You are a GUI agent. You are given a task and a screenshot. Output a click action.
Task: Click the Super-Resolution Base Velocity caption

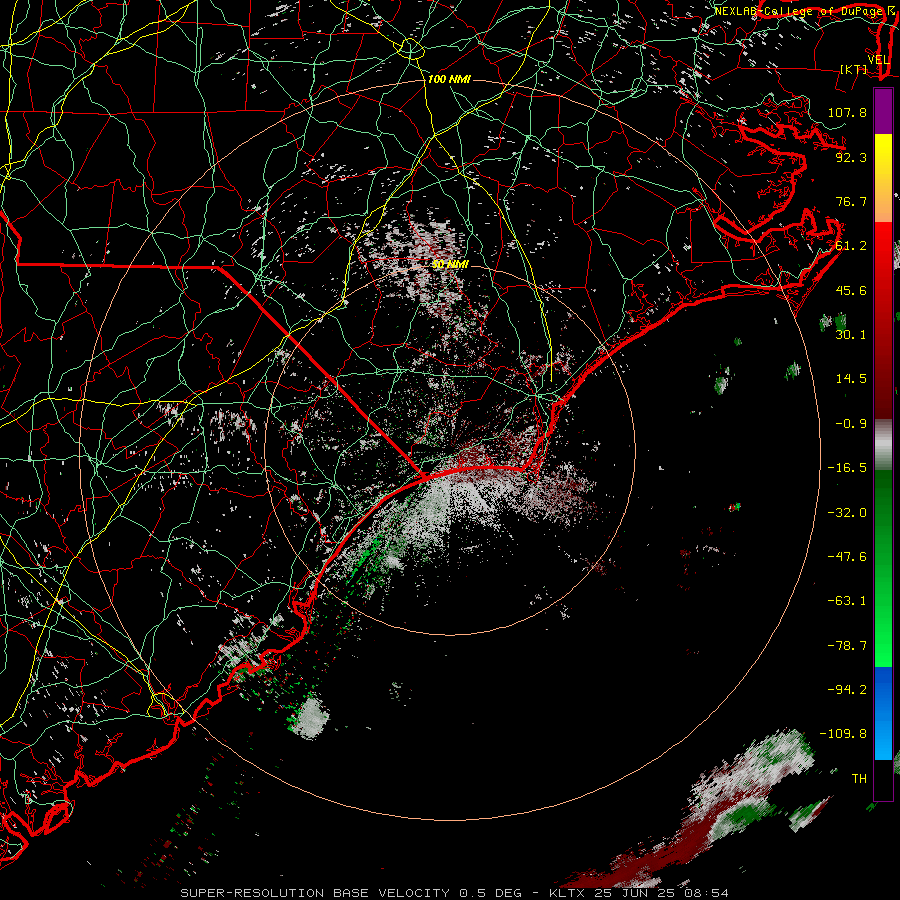click(x=455, y=893)
